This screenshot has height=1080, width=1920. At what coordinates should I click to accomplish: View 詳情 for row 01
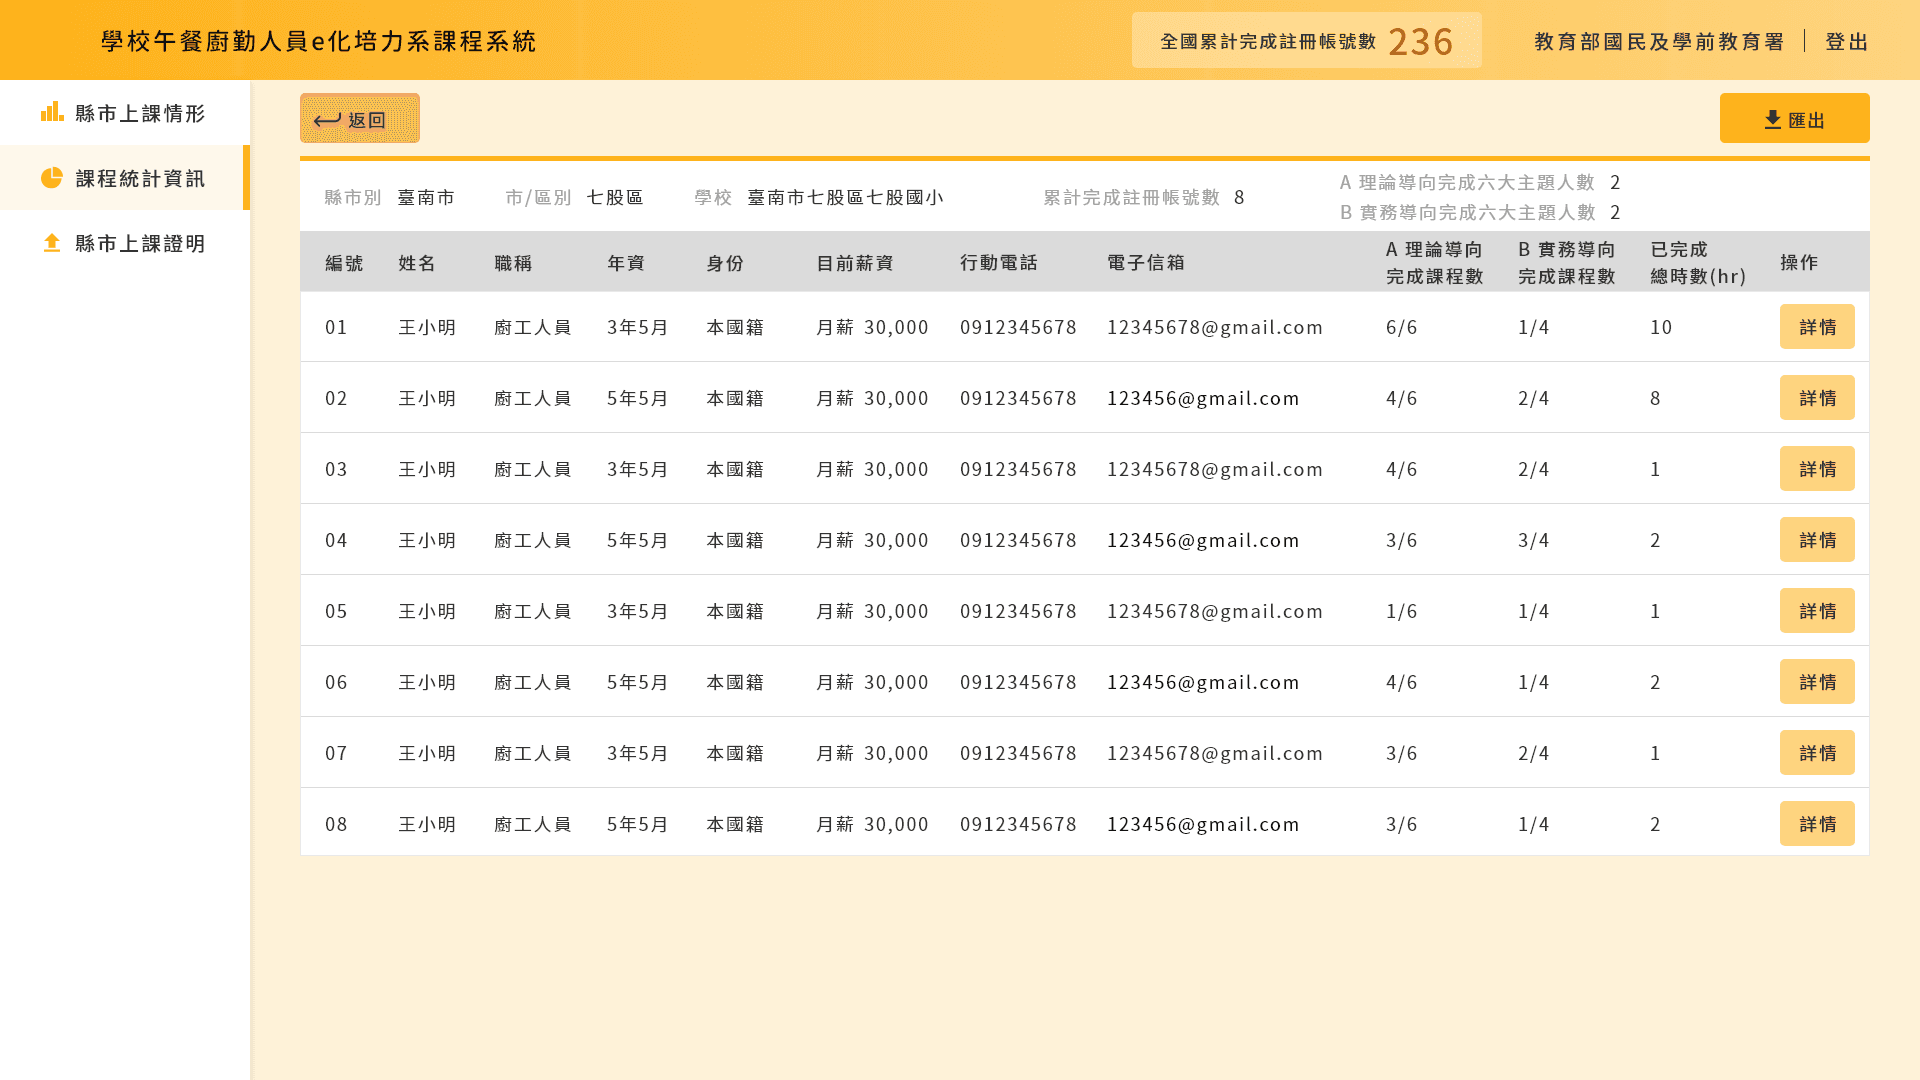click(x=1817, y=327)
